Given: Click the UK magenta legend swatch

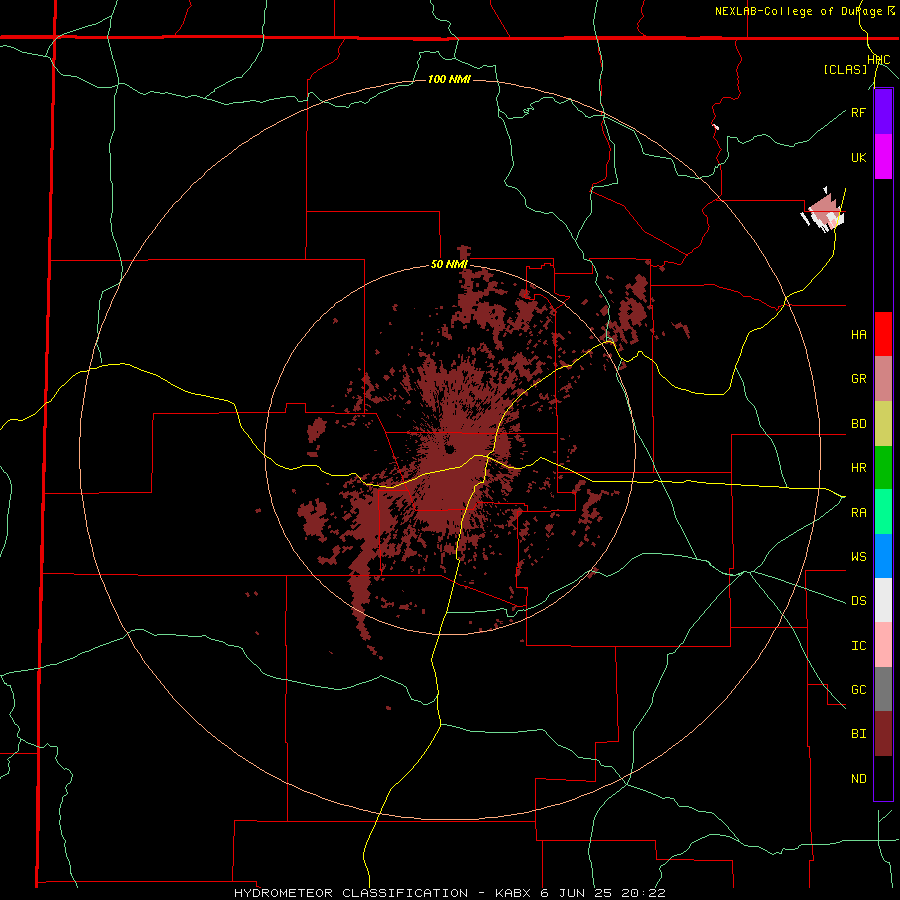Looking at the screenshot, I should [883, 157].
